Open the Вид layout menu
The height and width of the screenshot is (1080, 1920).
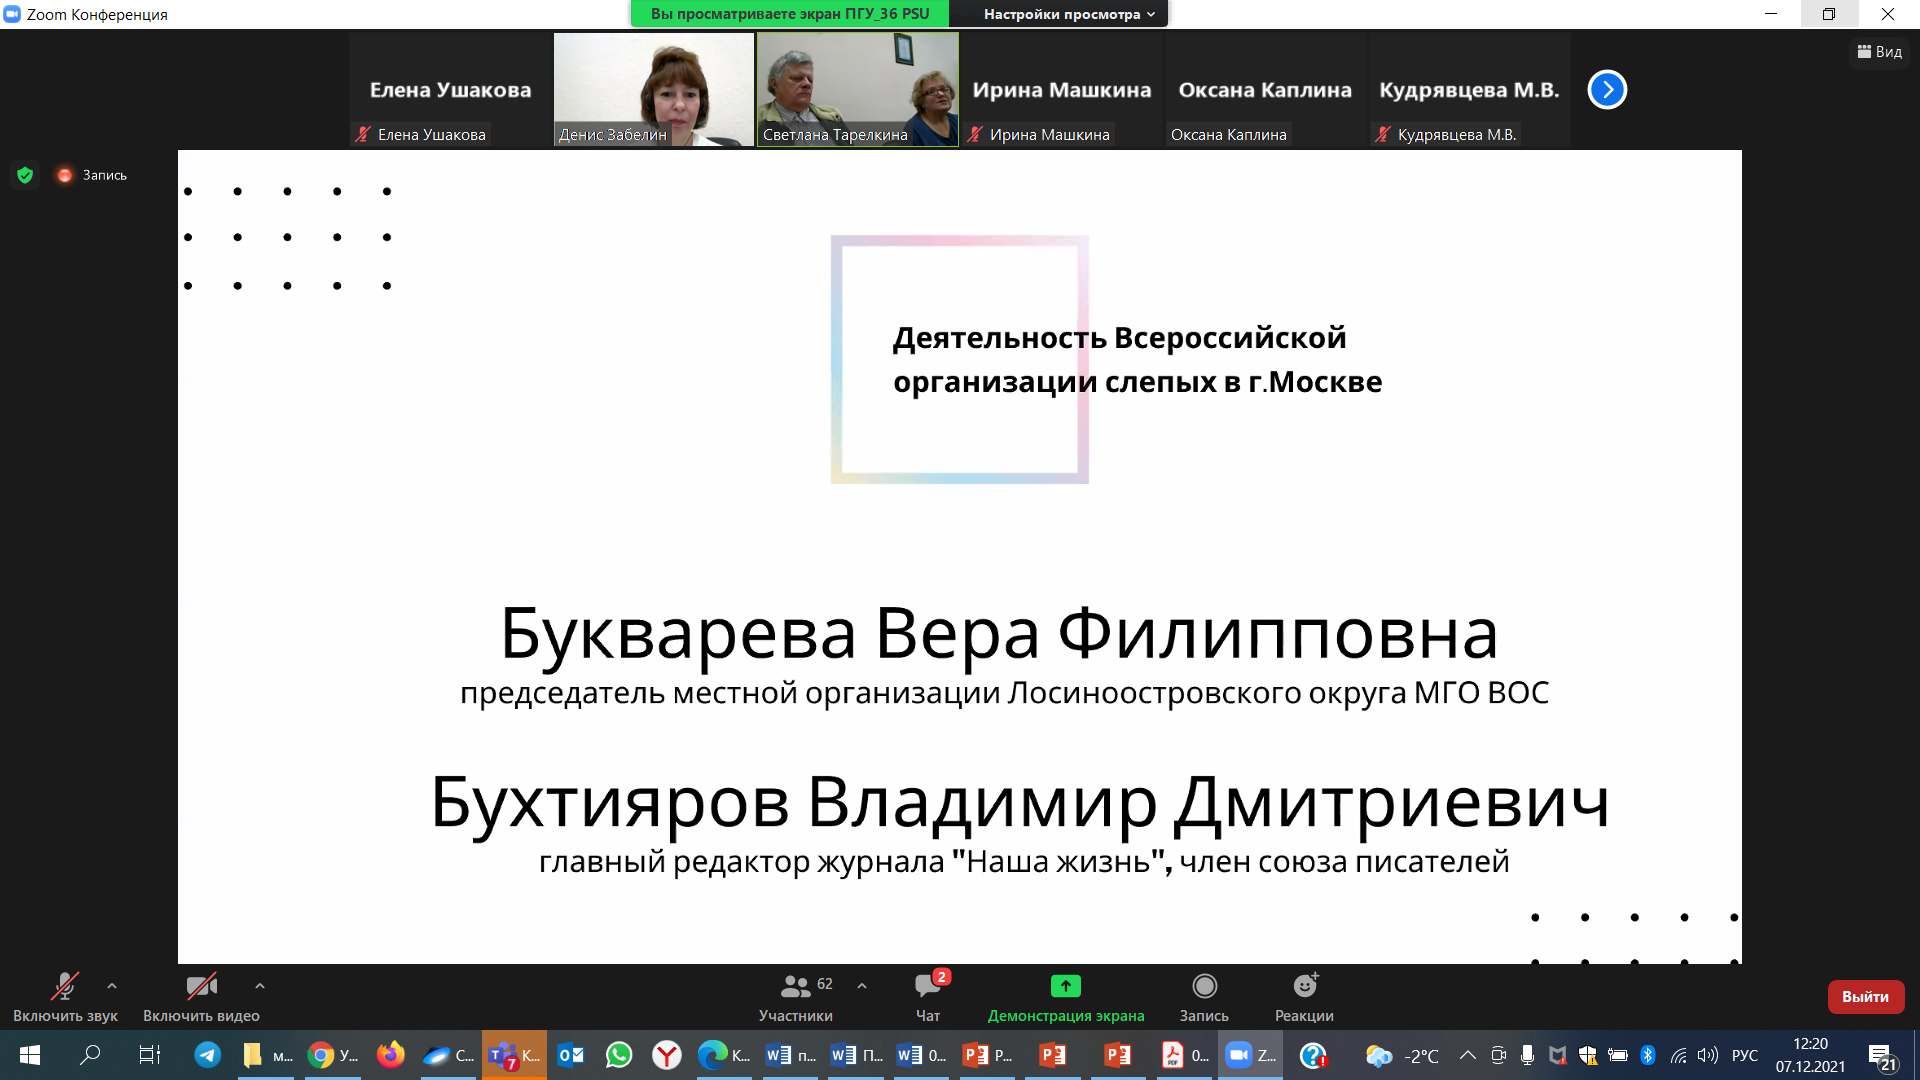point(1880,52)
